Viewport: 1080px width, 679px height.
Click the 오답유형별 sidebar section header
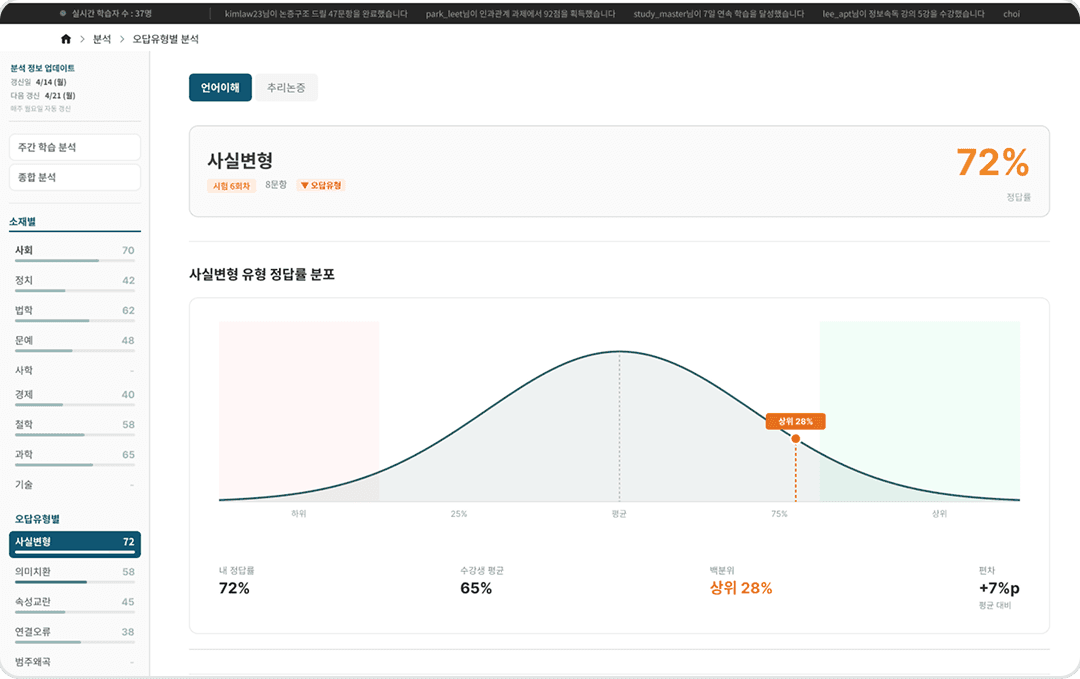pyautogui.click(x=37, y=519)
